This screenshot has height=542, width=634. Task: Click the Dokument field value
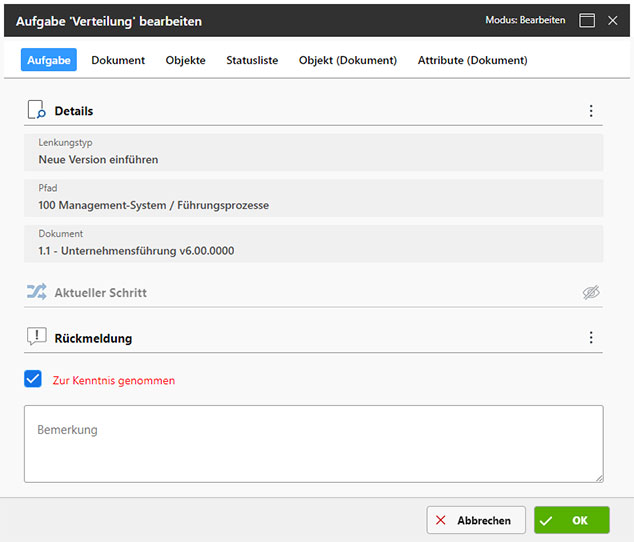pos(136,251)
